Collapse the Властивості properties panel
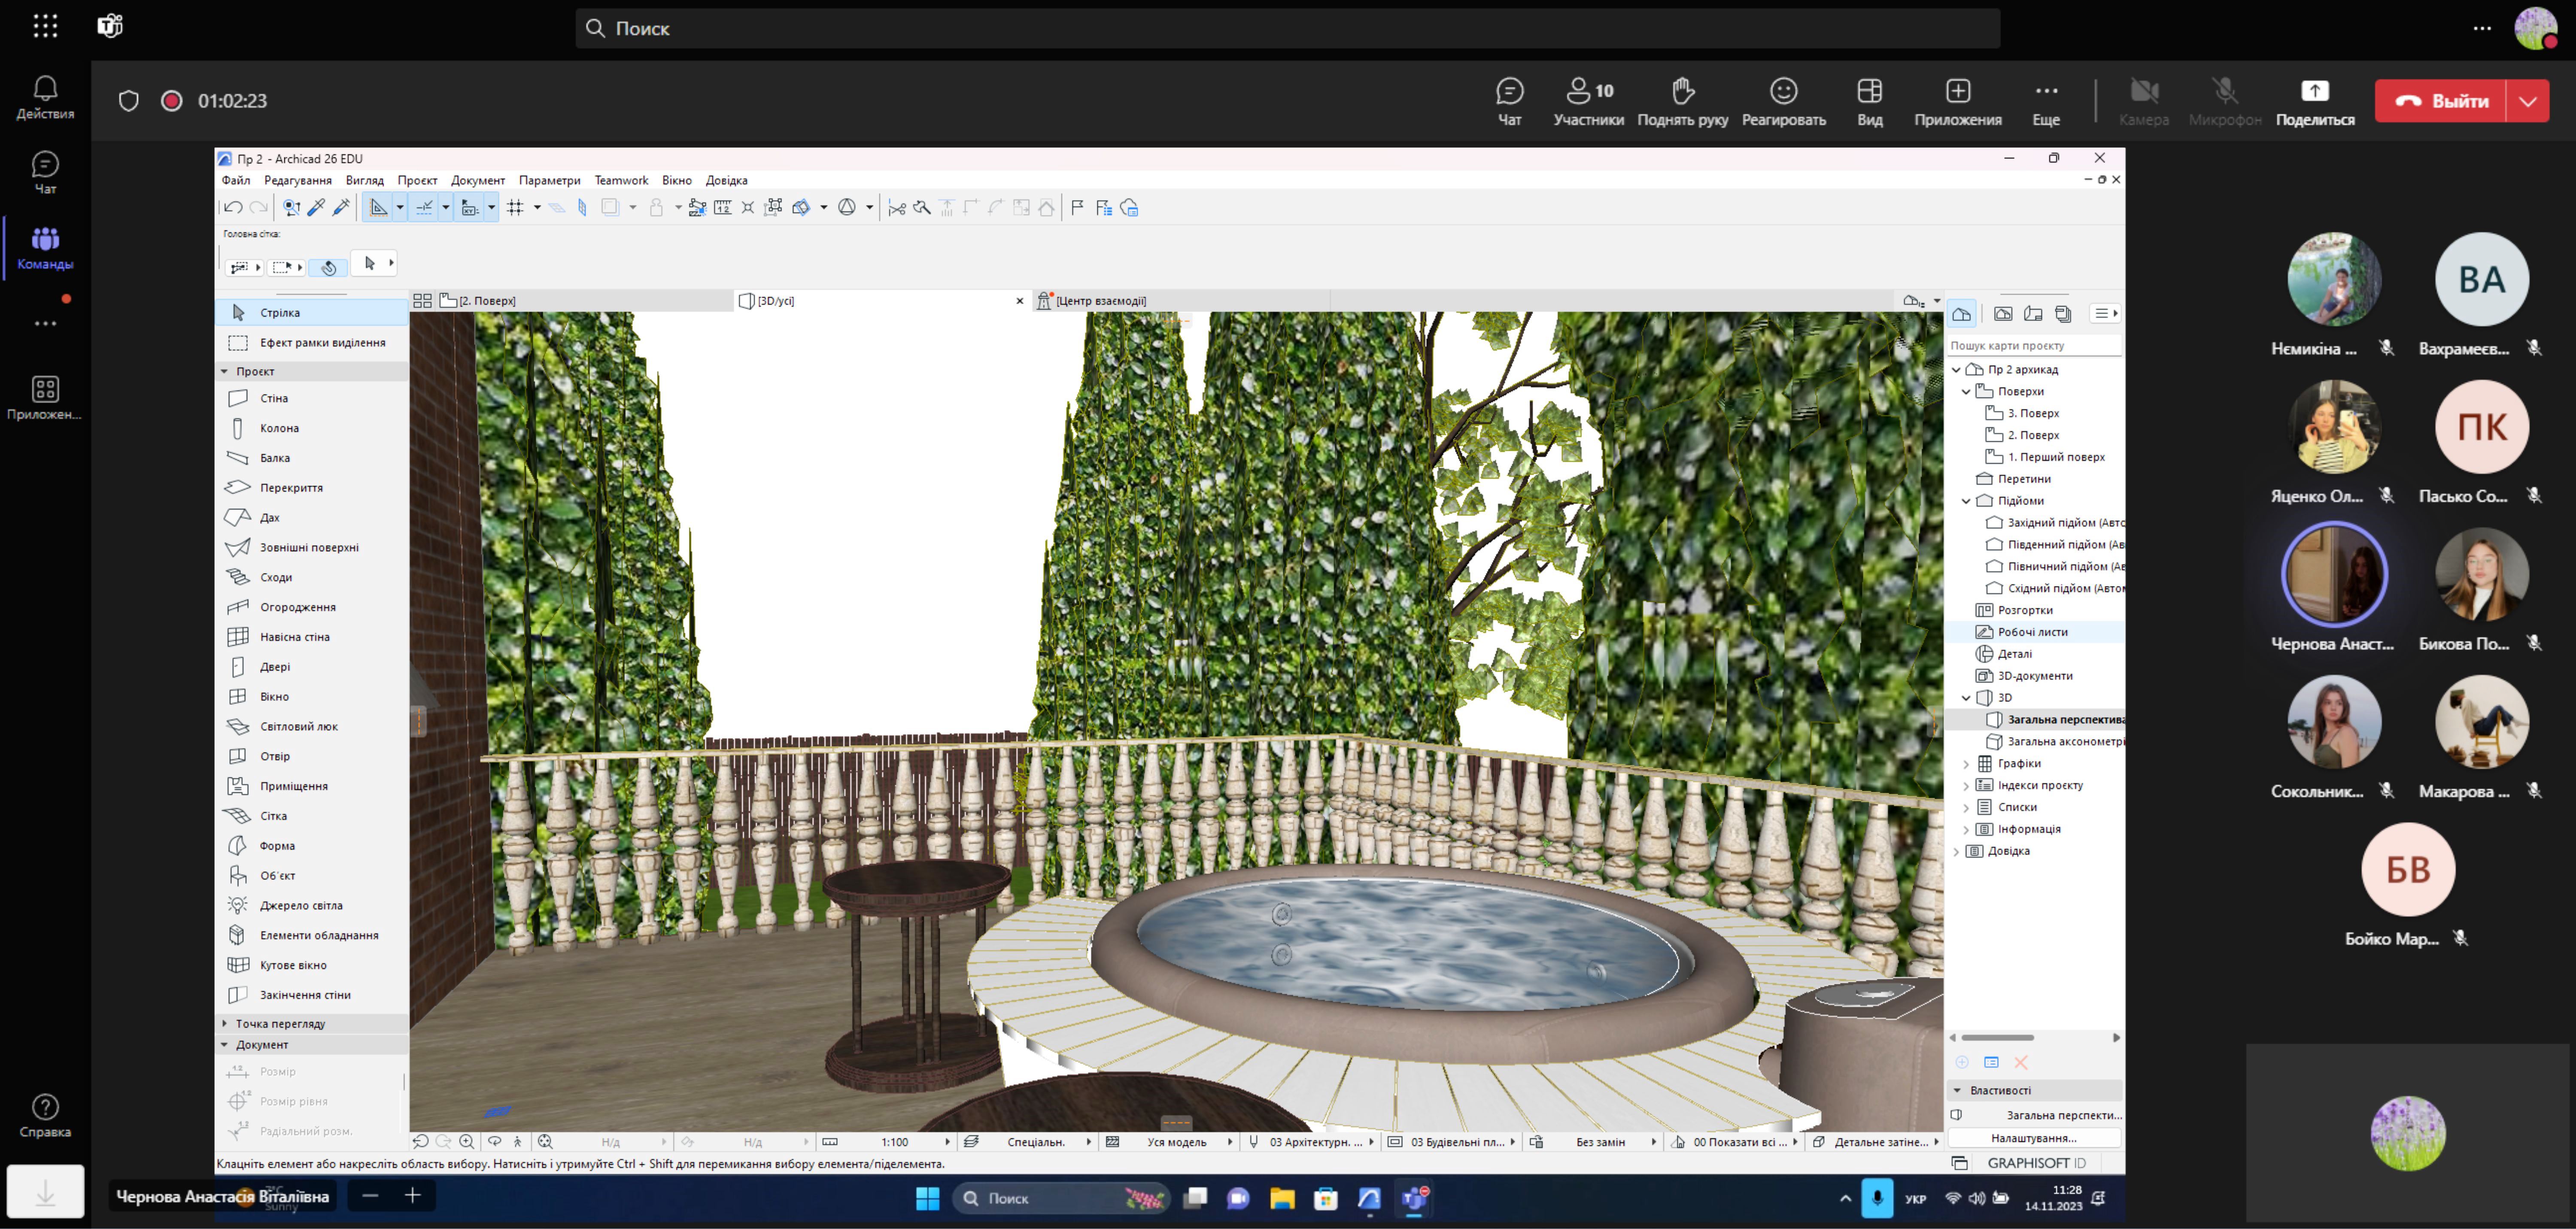Screen dimensions: 2576x1229 (1957, 1091)
